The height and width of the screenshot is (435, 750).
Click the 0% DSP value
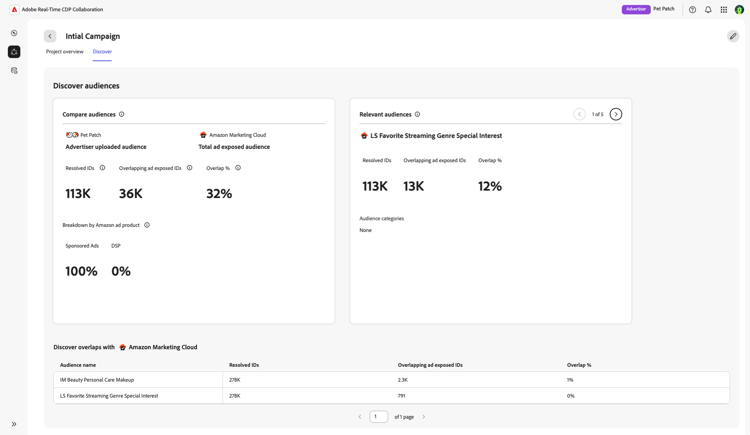(x=121, y=271)
